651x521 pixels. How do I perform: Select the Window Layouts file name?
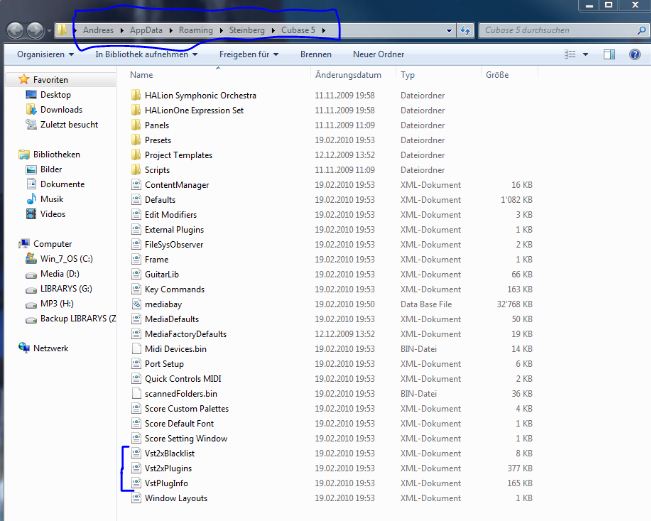(x=176, y=498)
